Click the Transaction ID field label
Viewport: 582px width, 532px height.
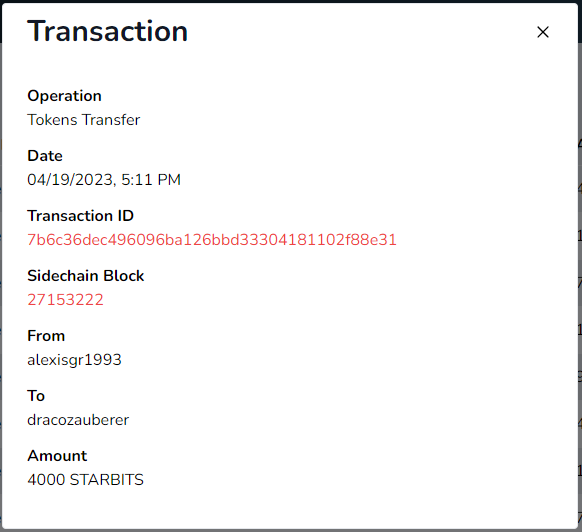point(81,216)
